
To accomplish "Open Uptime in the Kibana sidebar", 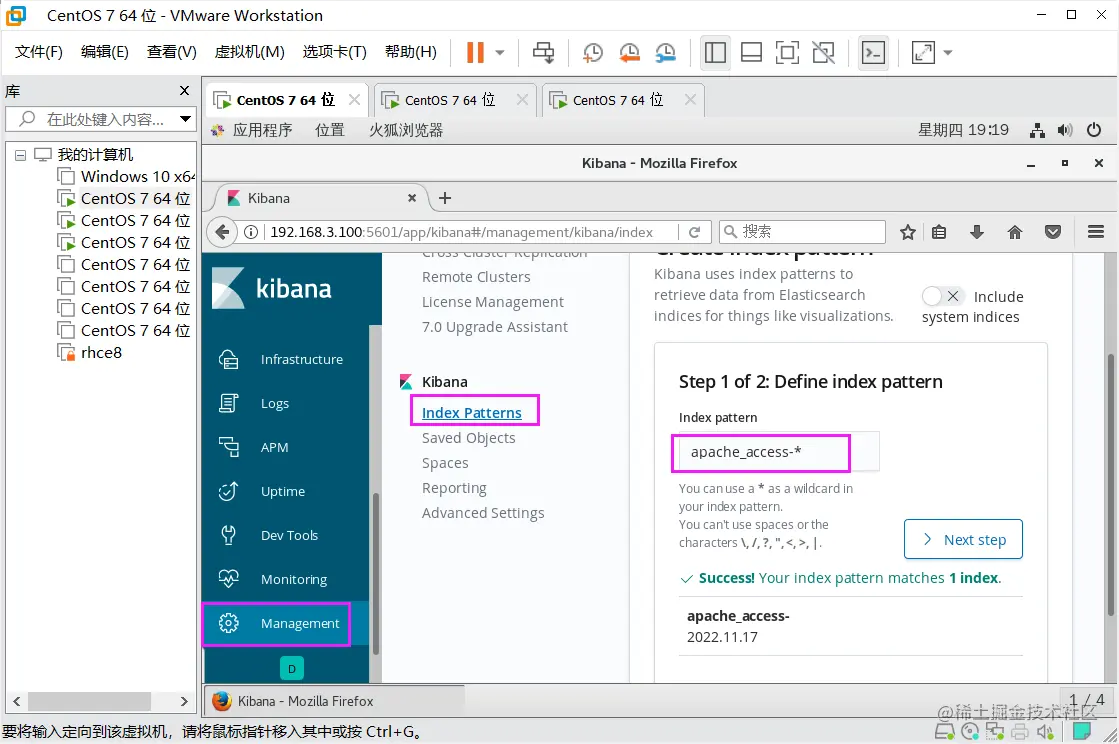I will [x=285, y=491].
